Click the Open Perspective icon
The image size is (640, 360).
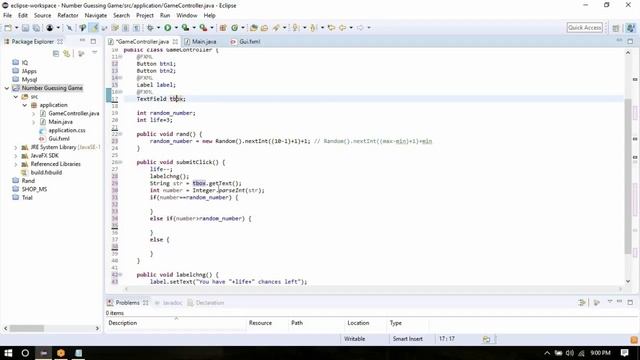(616, 28)
